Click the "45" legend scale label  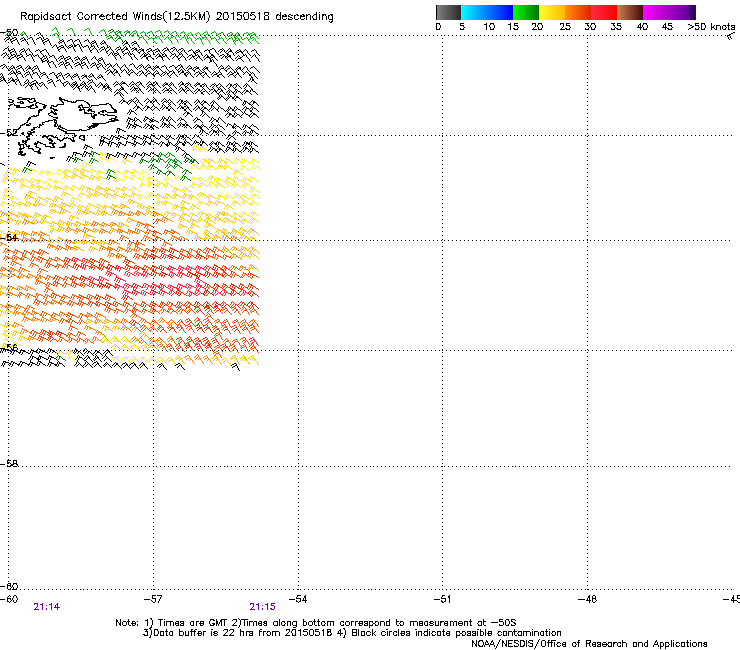pos(667,27)
